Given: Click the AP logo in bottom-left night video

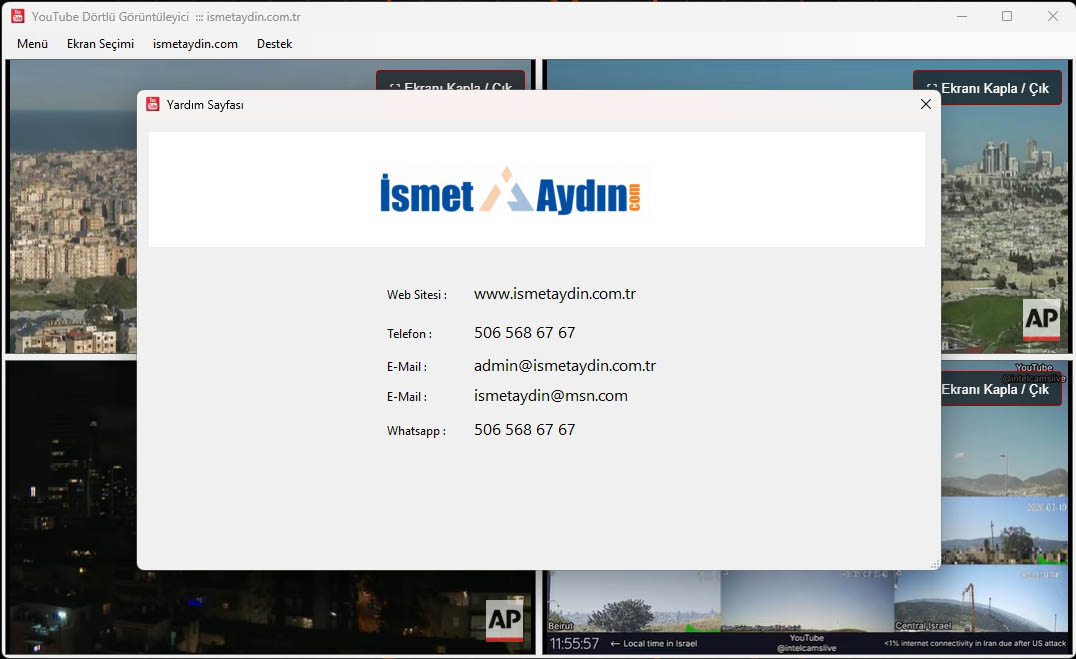Looking at the screenshot, I should [x=504, y=620].
